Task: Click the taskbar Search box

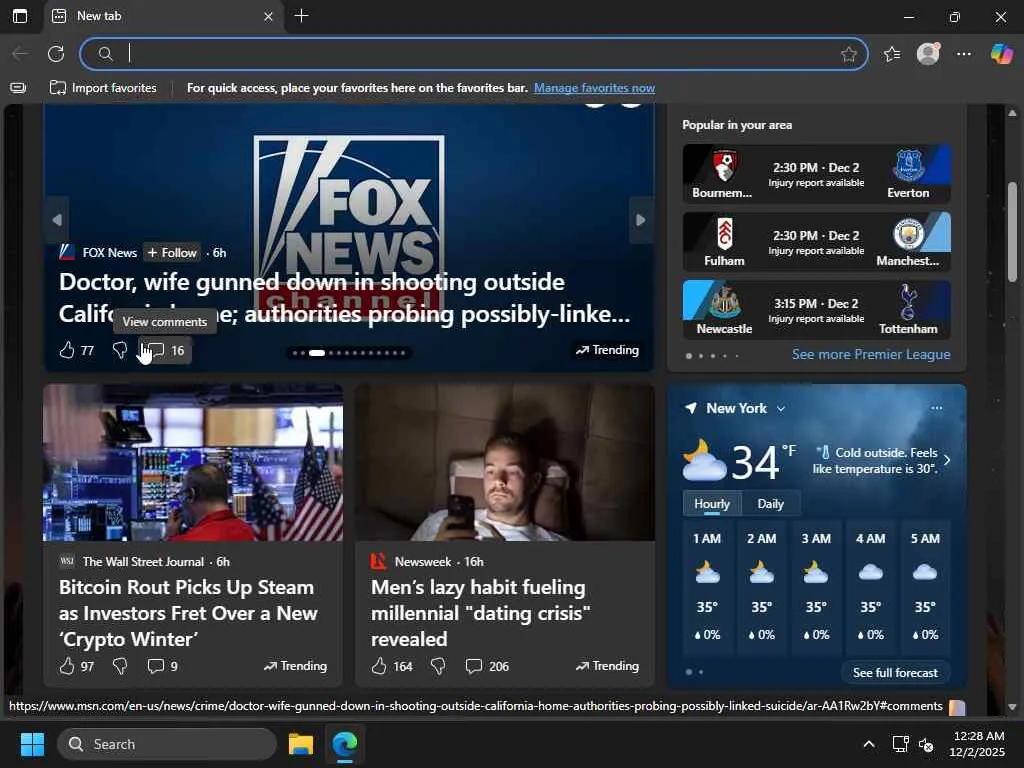Action: pyautogui.click(x=167, y=744)
